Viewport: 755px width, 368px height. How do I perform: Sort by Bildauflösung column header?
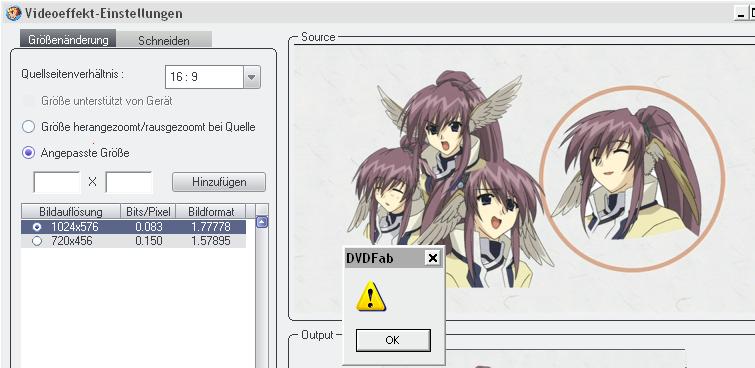coord(71,211)
